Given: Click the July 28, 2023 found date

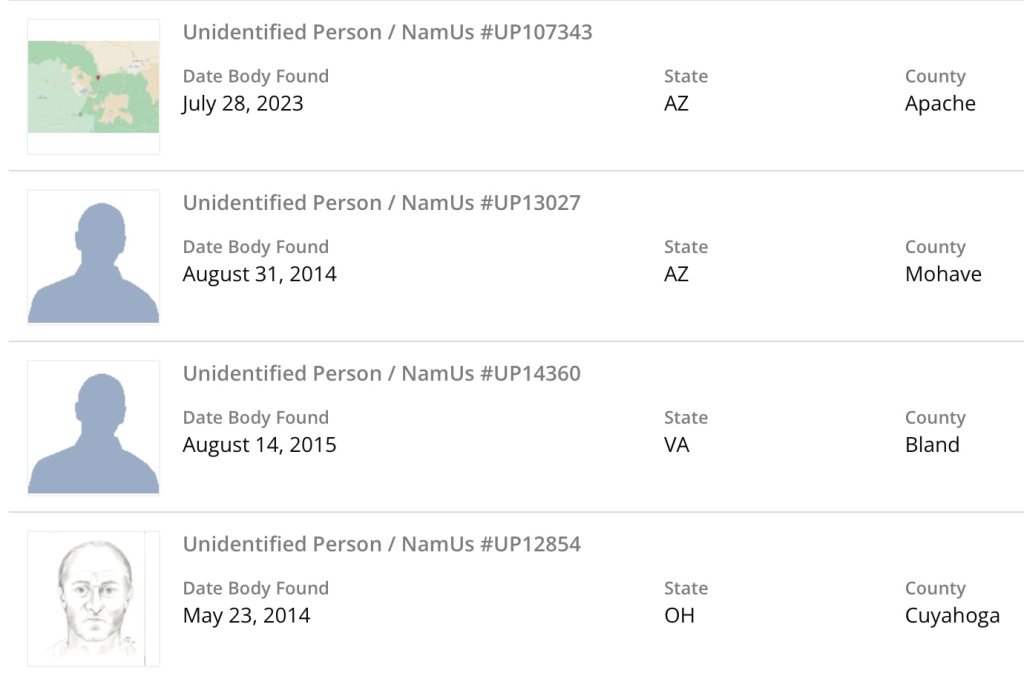Looking at the screenshot, I should [243, 104].
